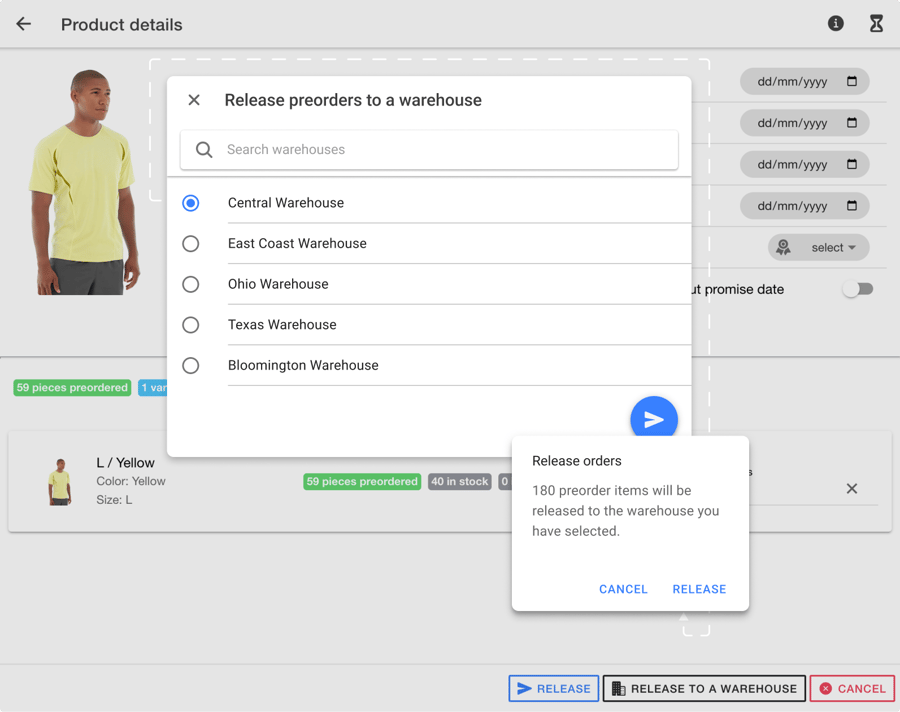
Task: Click the L / Yellow variant thumbnail
Action: click(60, 482)
